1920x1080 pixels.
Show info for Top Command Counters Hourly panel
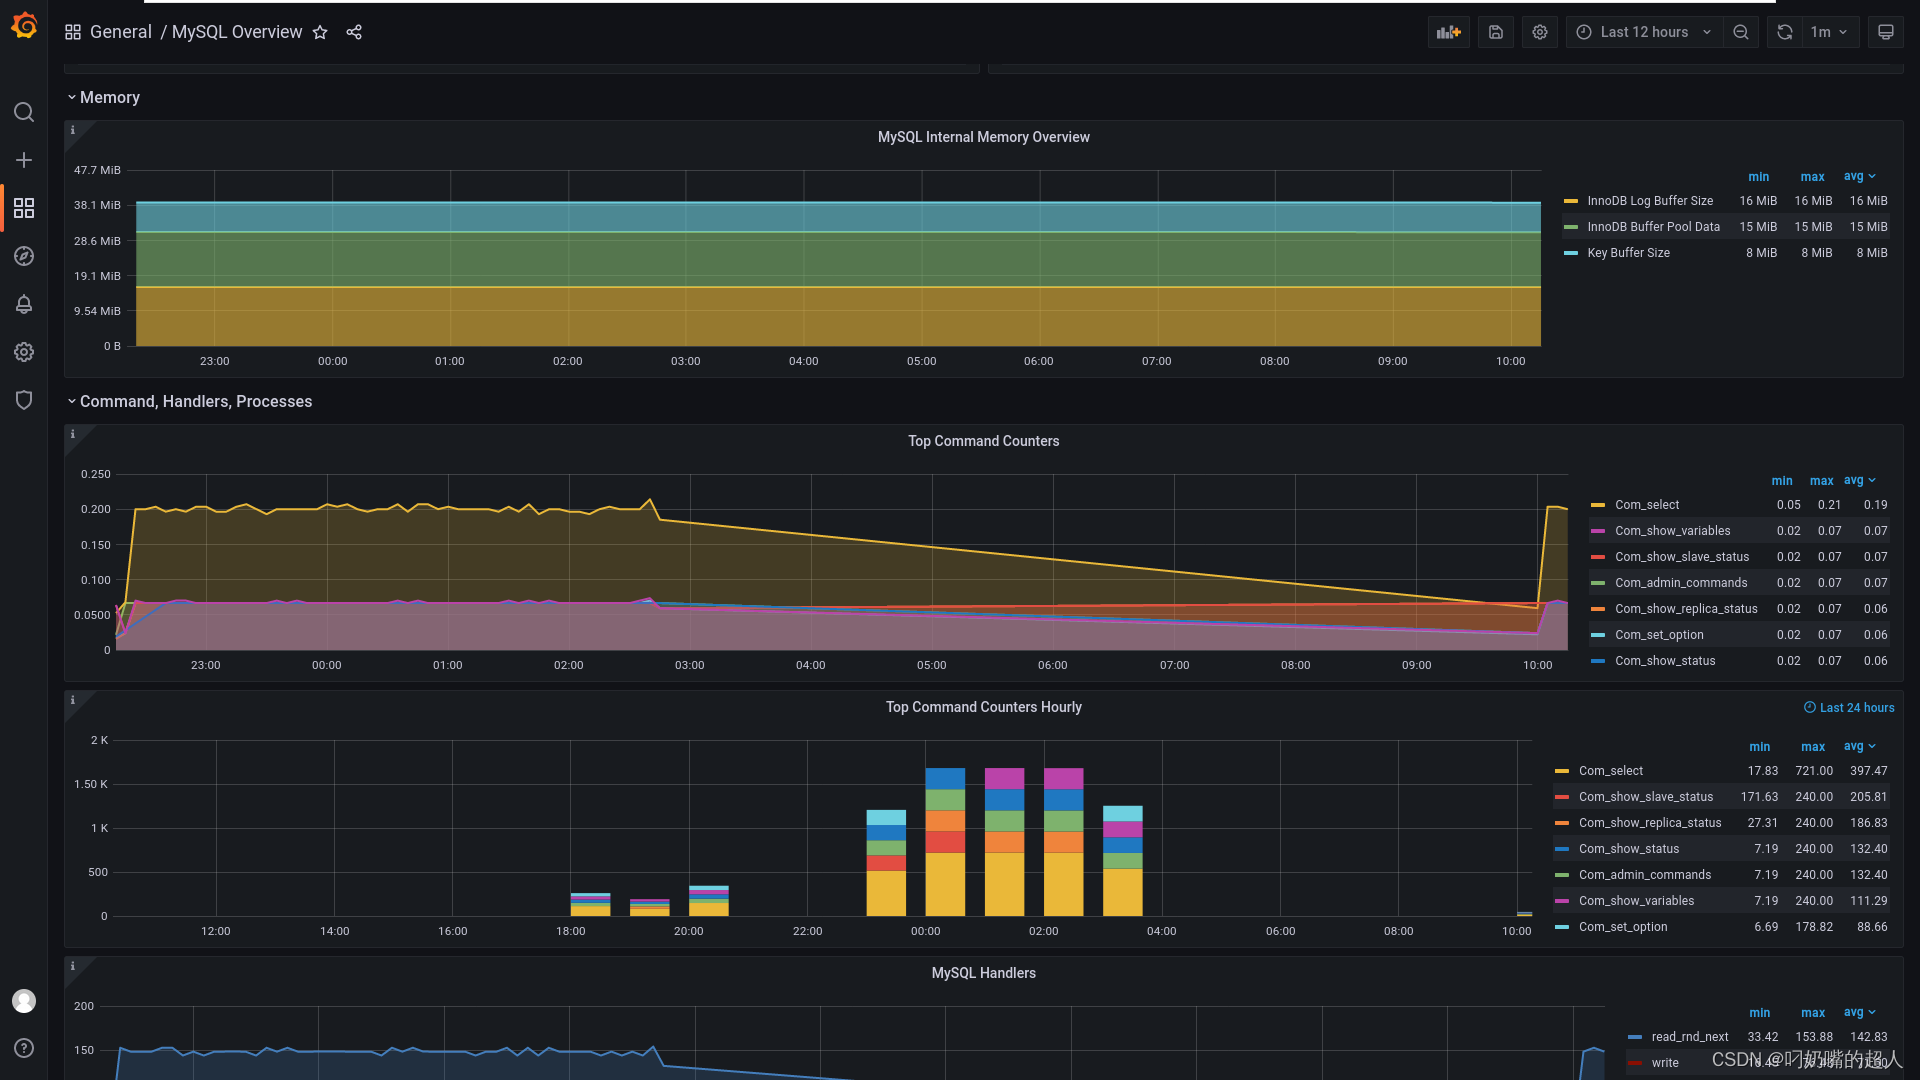click(73, 700)
